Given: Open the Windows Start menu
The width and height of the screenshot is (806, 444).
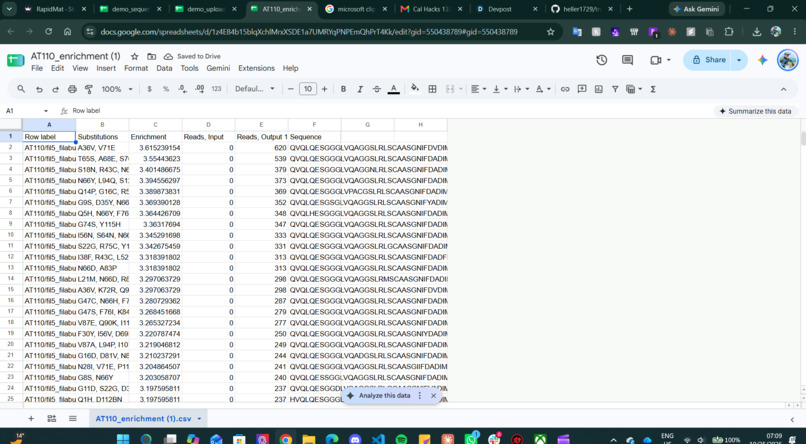Looking at the screenshot, I should coord(123,439).
